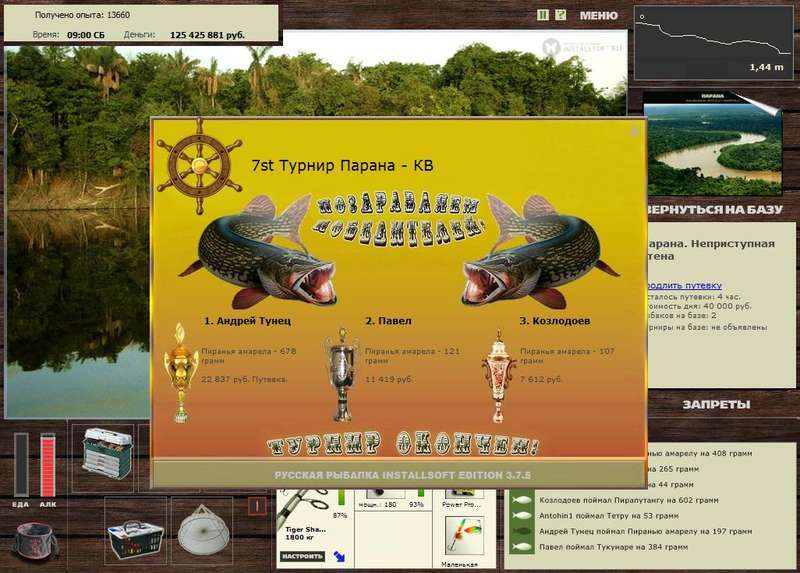Click the fish icon beside Козлодоев's catch entry
The height and width of the screenshot is (573, 800).
tap(522, 500)
